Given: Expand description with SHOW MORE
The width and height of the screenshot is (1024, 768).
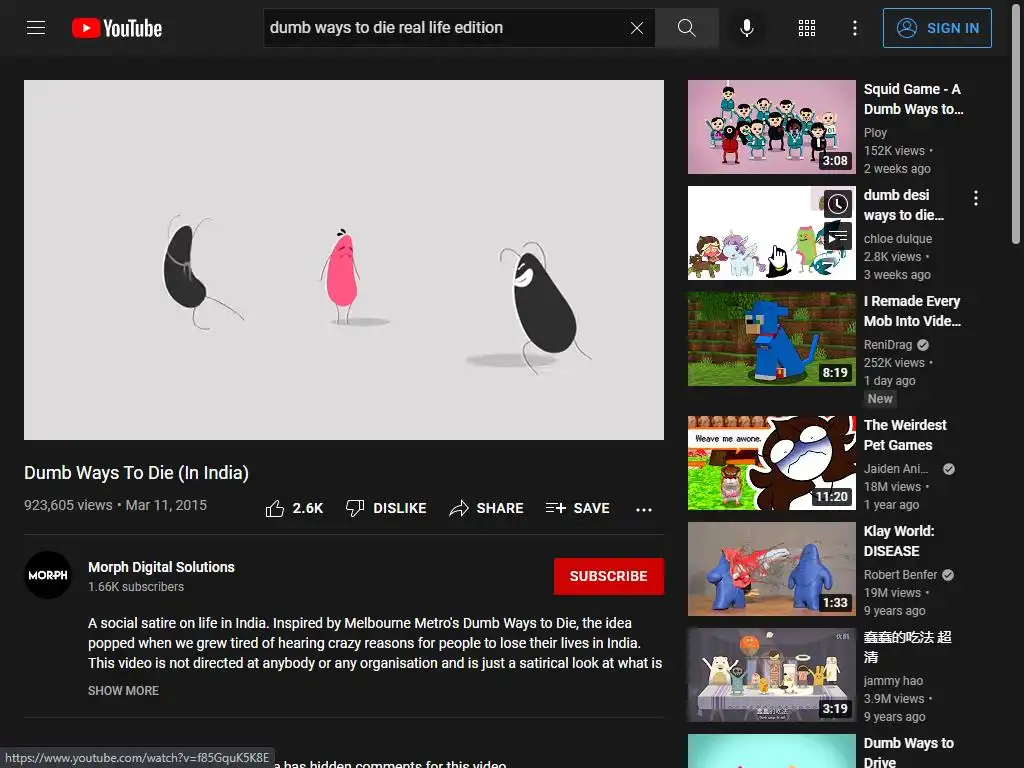Looking at the screenshot, I should [123, 690].
